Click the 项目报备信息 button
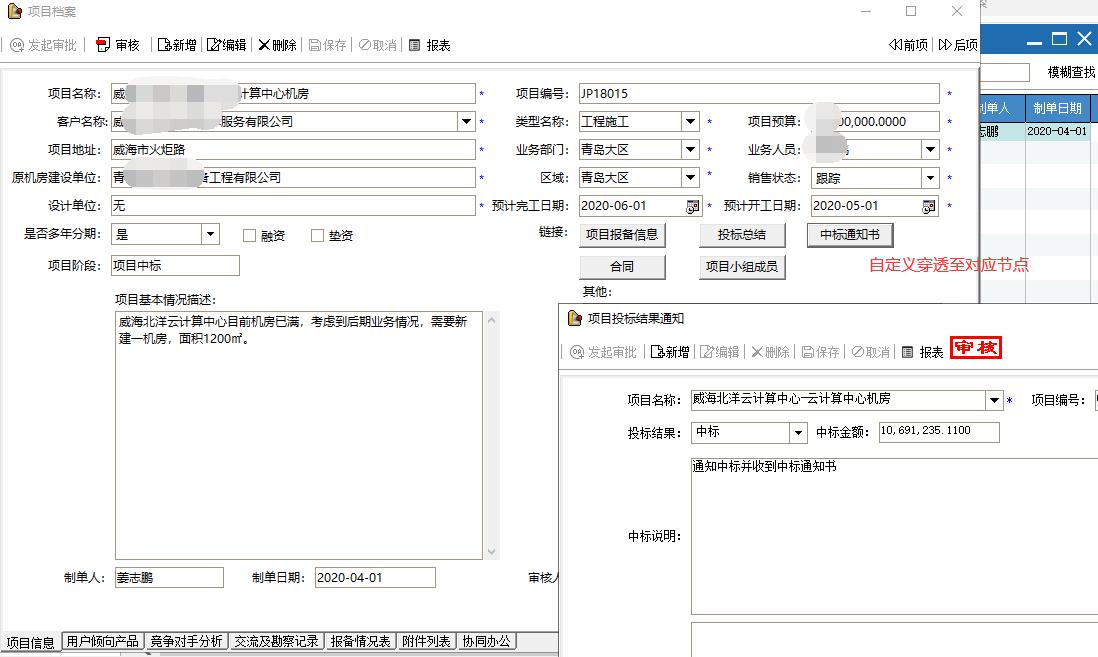 [622, 235]
